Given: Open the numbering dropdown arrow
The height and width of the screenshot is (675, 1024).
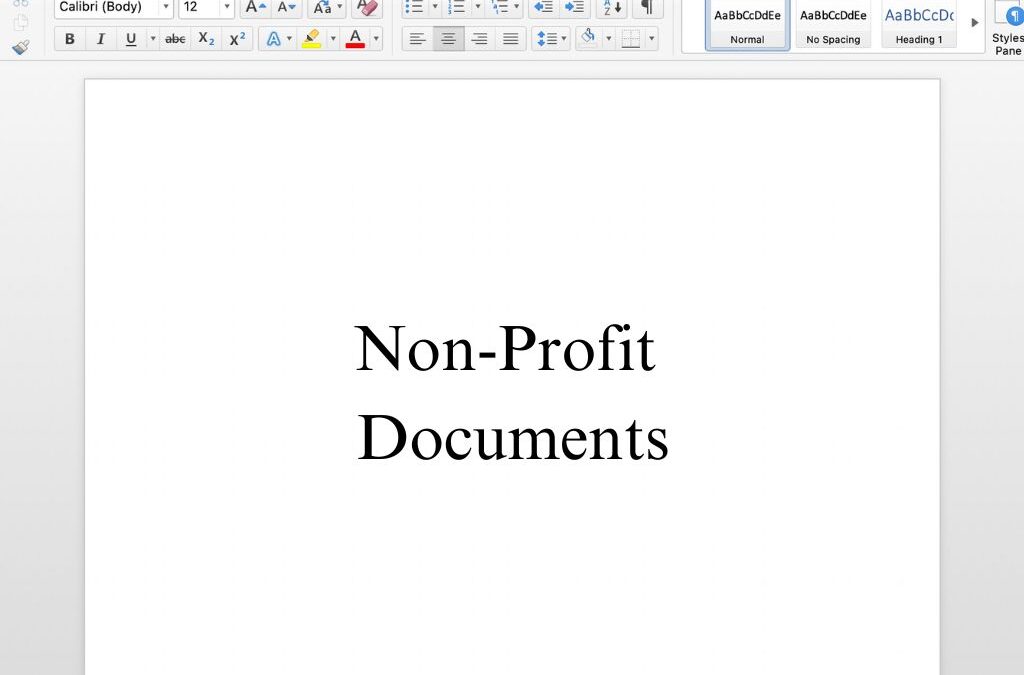Looking at the screenshot, I should click(477, 7).
